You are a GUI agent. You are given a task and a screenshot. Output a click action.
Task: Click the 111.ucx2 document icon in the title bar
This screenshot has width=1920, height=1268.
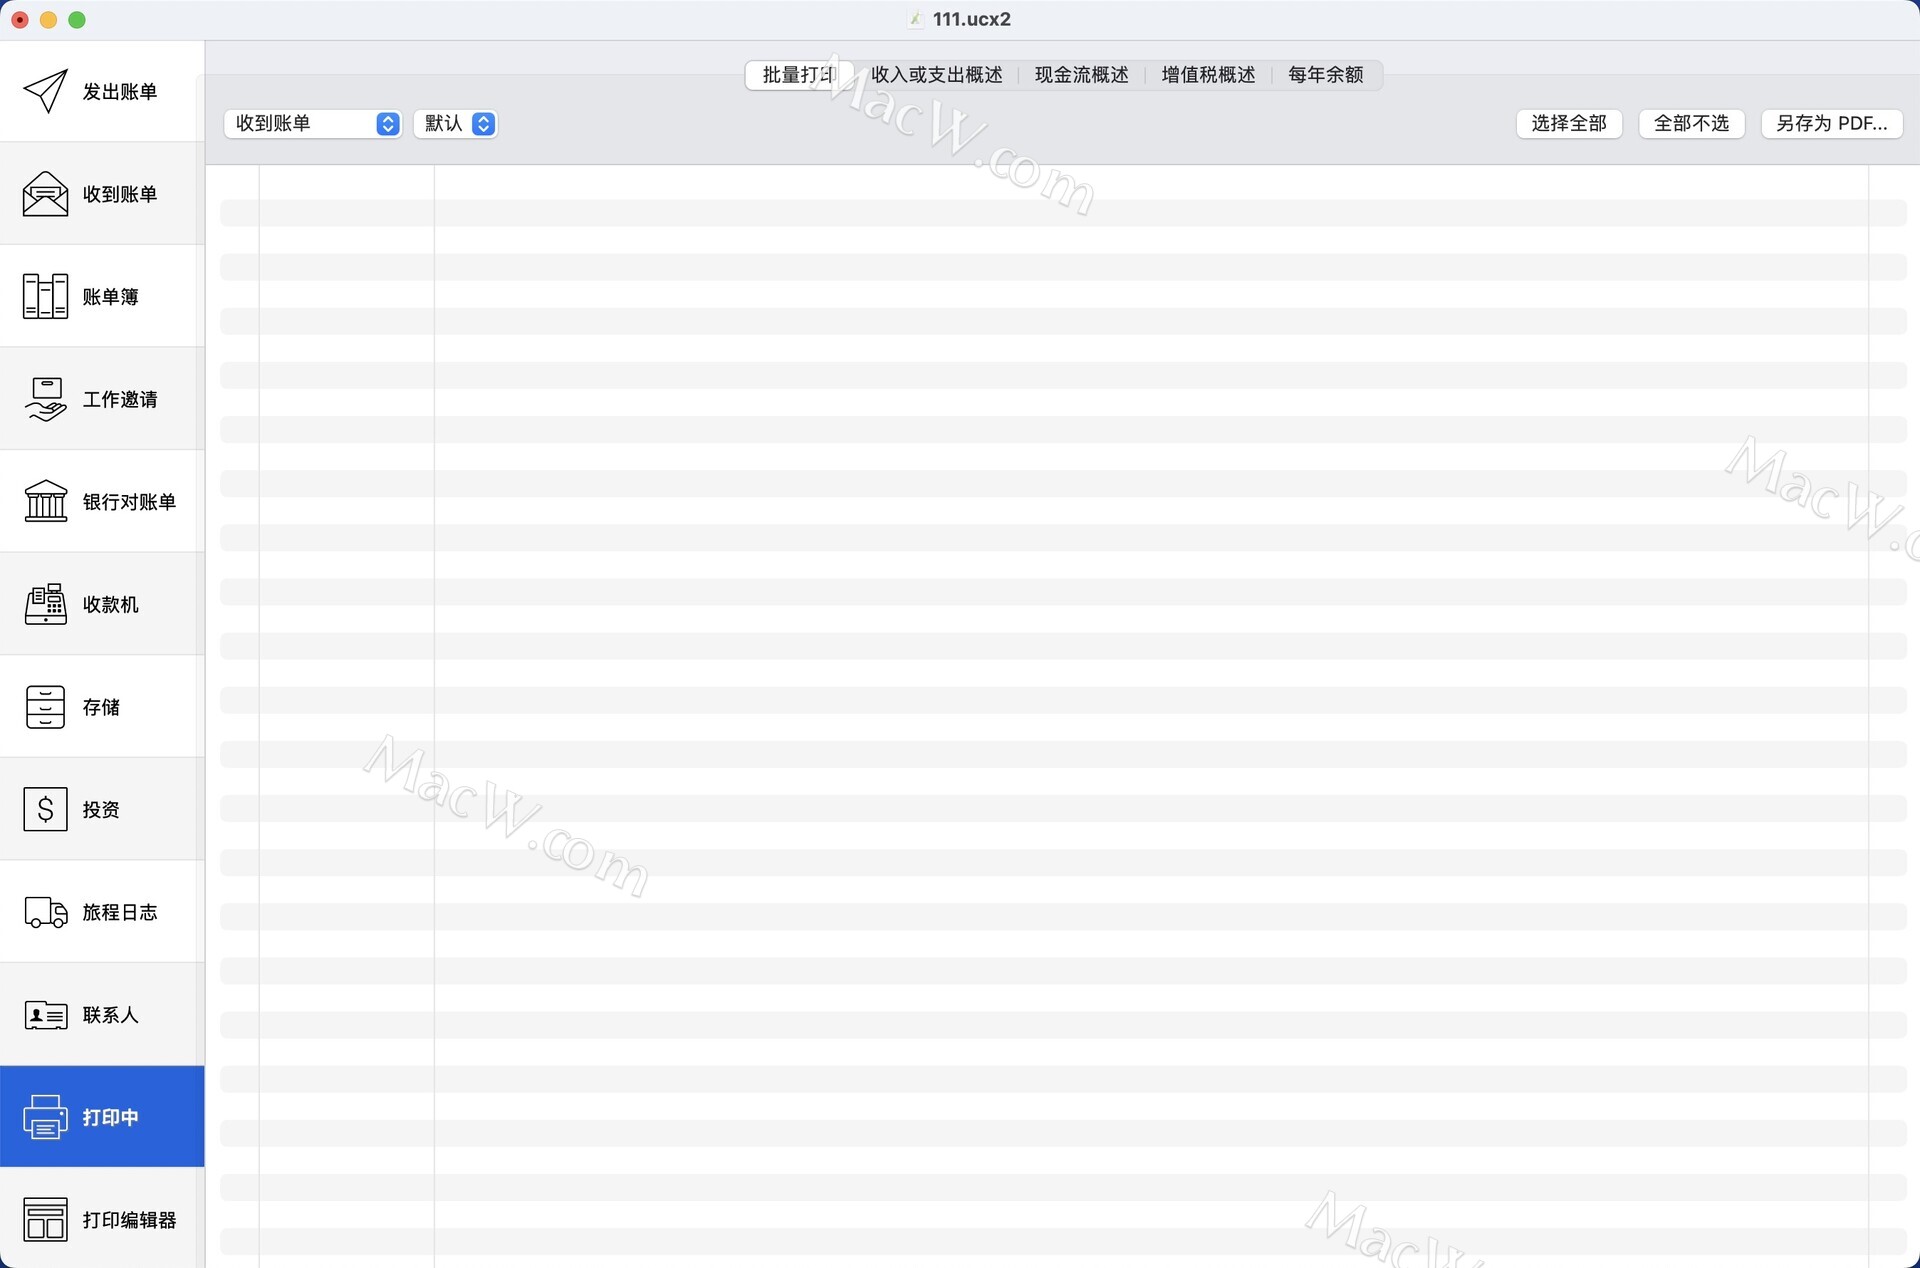pyautogui.click(x=915, y=19)
